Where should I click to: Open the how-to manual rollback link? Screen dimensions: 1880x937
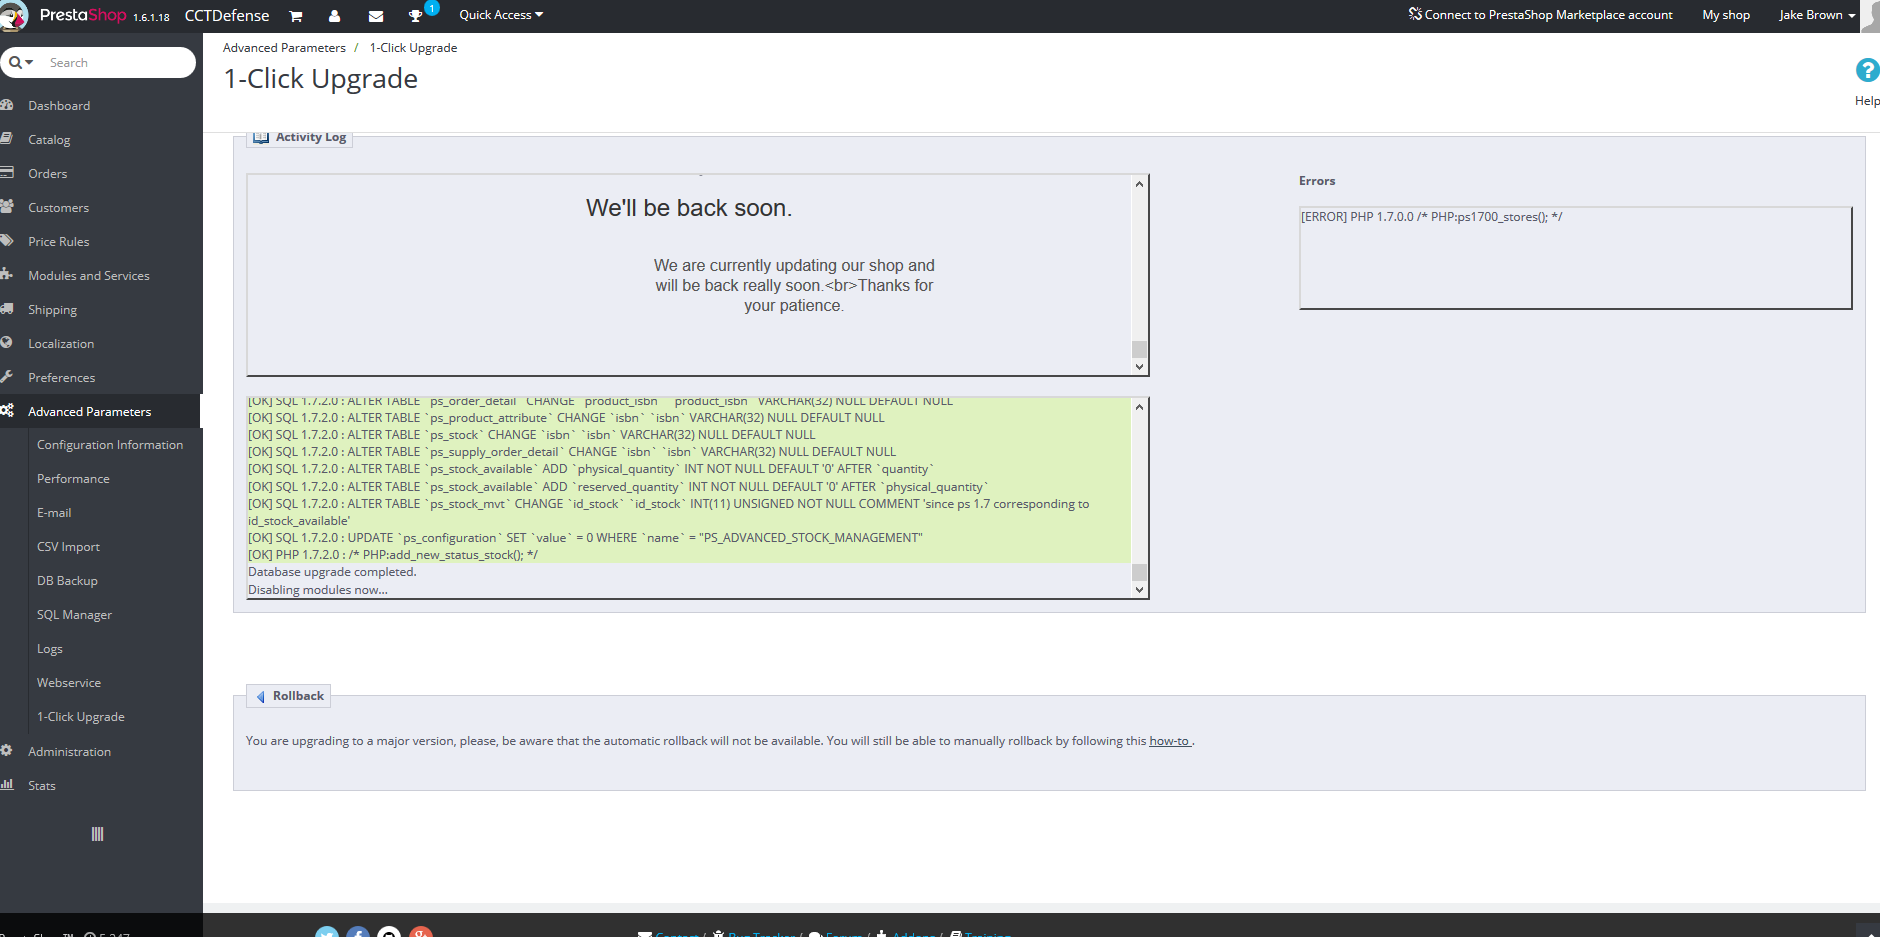click(x=1170, y=741)
